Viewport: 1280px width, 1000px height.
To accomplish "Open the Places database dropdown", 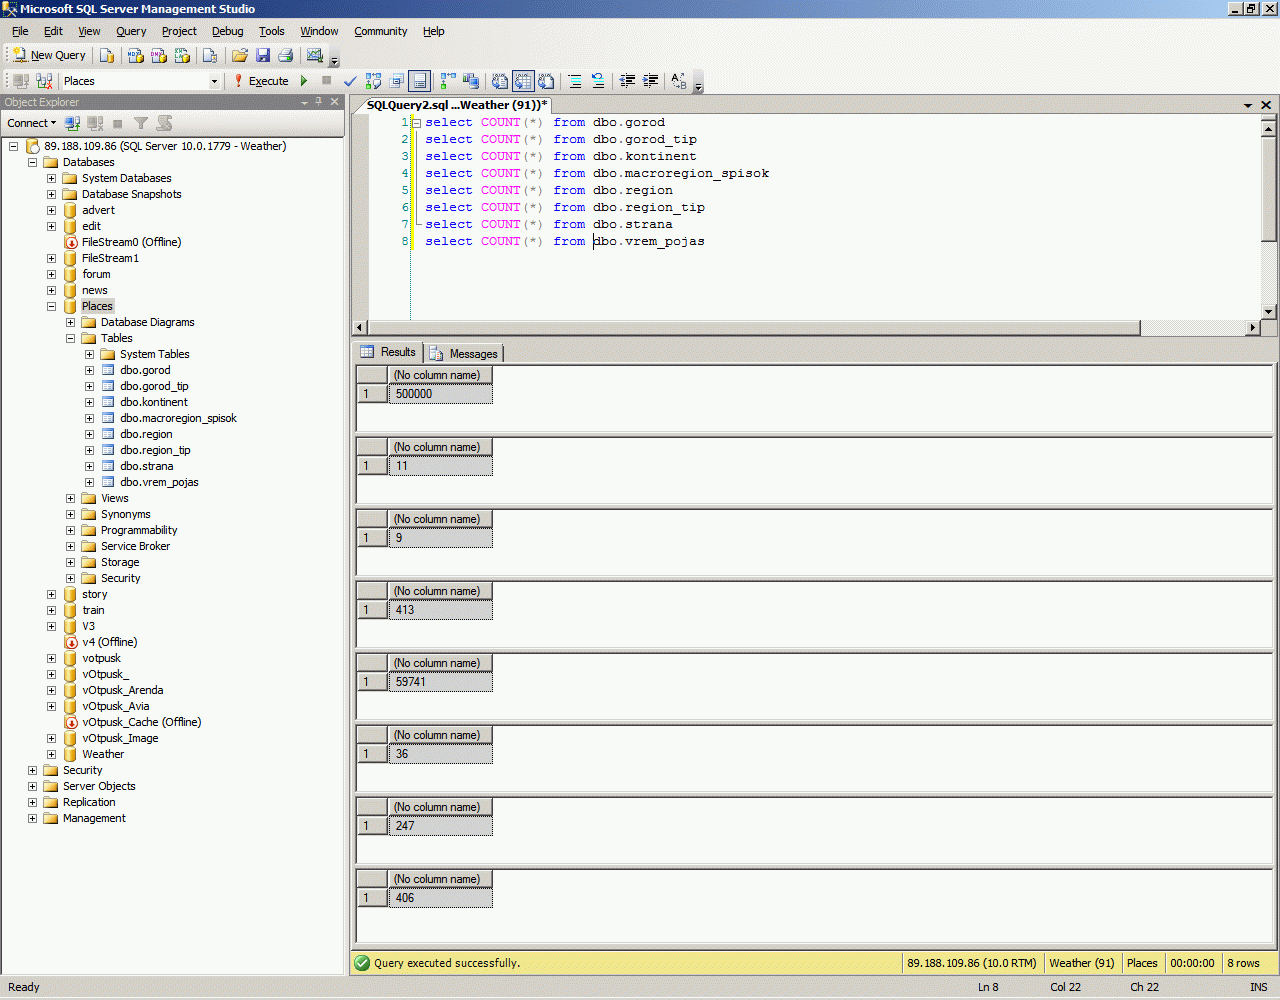I will [214, 81].
